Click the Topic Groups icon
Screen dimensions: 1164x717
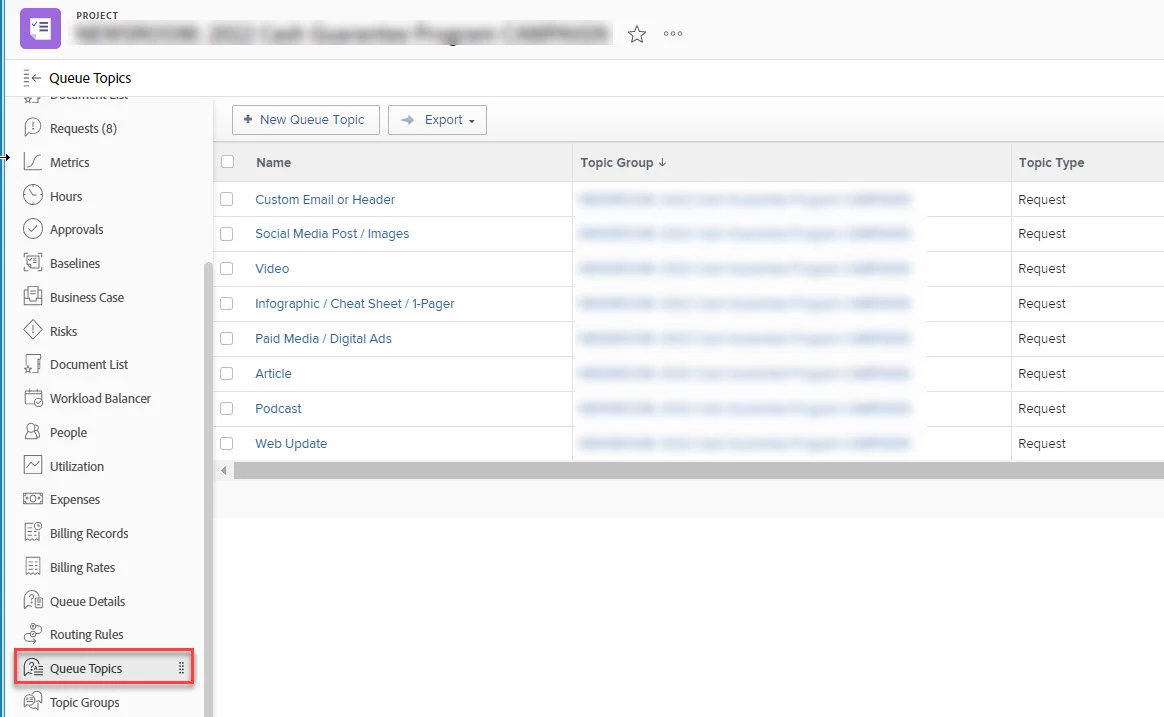pos(33,701)
